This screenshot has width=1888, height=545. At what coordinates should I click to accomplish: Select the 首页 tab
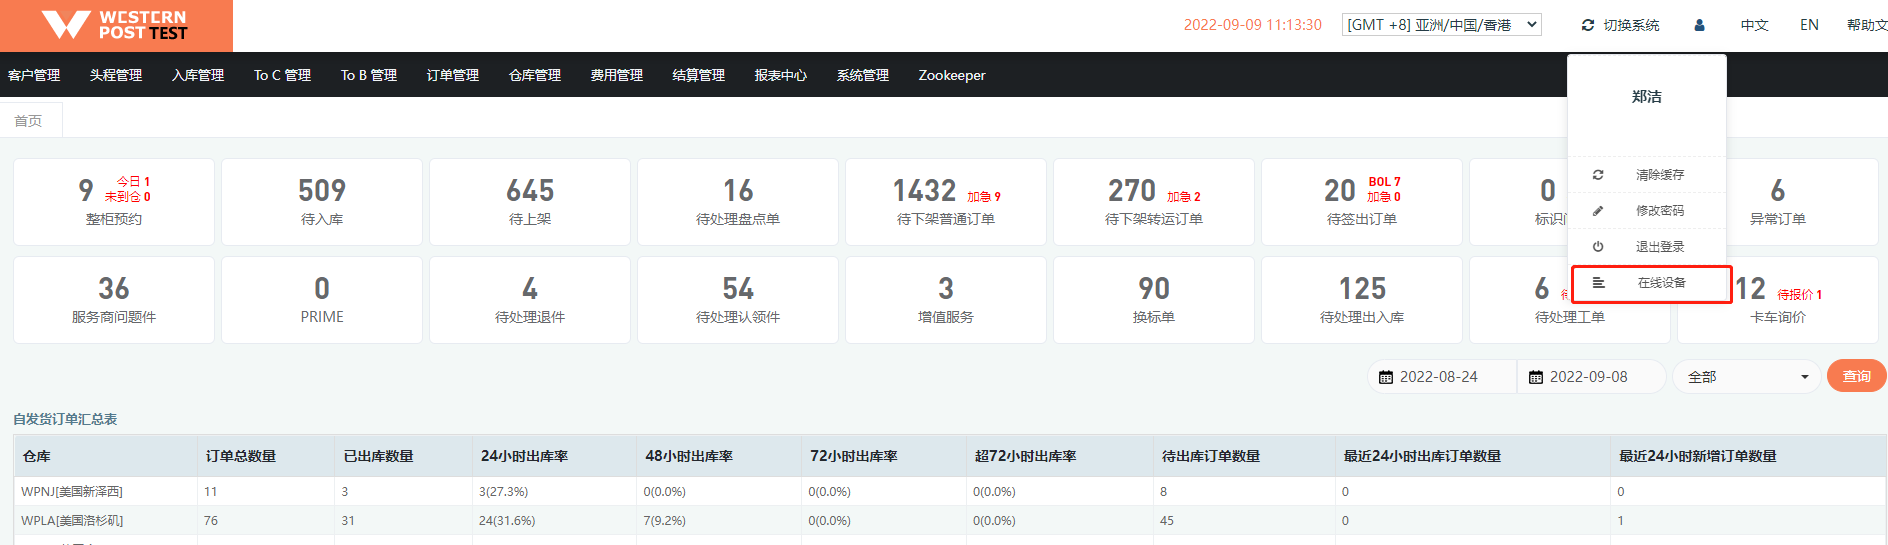point(29,121)
